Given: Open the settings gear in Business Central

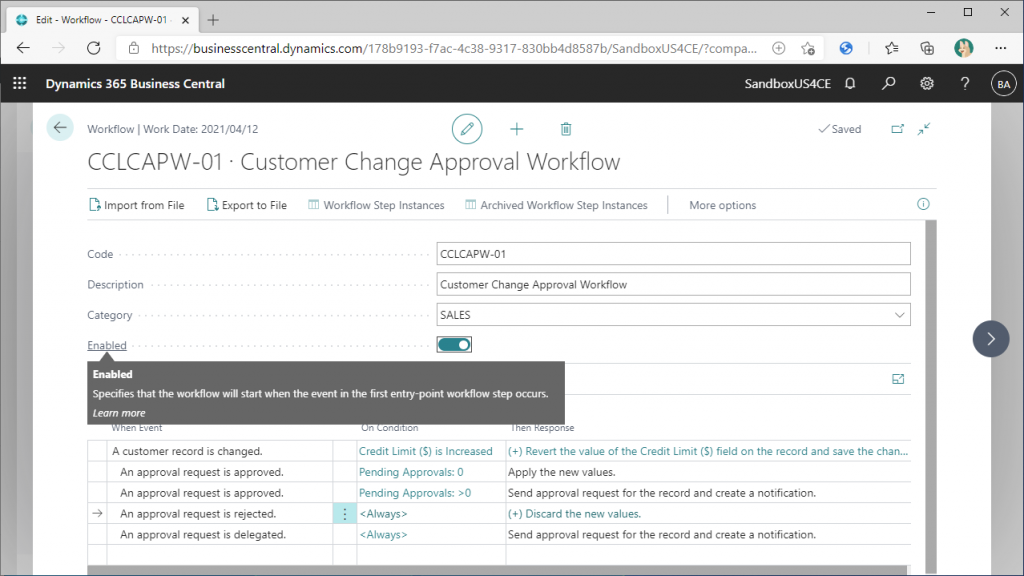Looking at the screenshot, I should click(927, 84).
